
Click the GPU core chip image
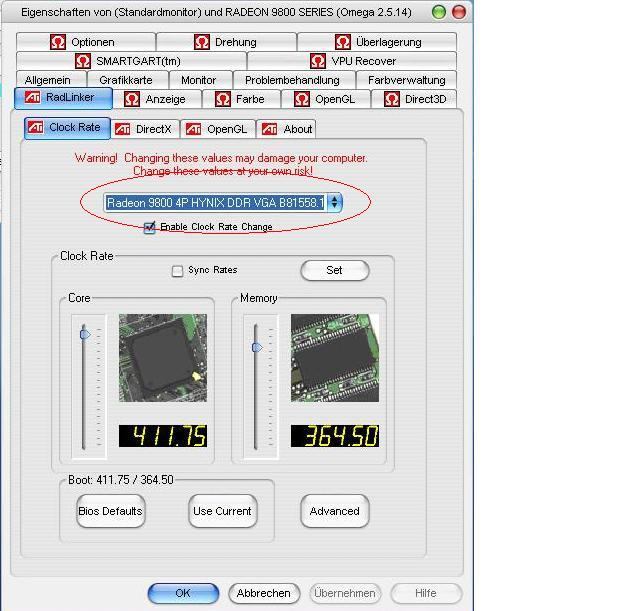tap(163, 358)
